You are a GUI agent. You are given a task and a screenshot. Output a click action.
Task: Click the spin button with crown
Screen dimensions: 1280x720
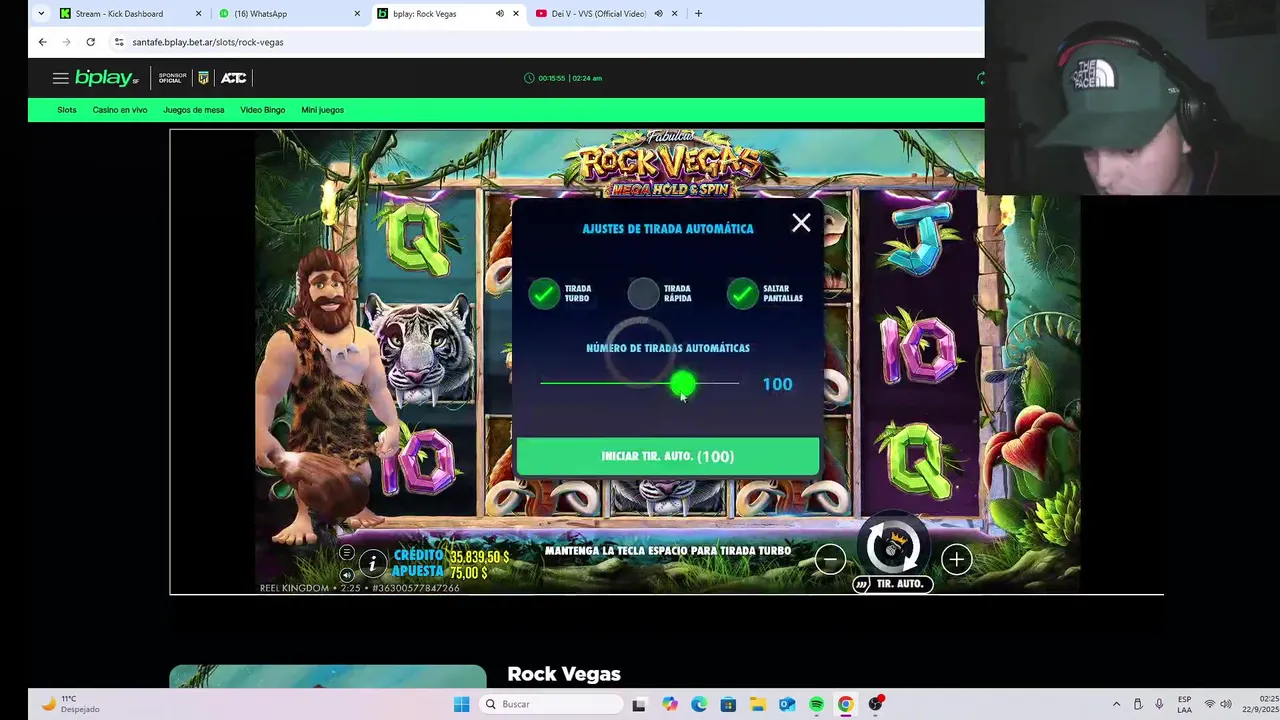tap(892, 546)
